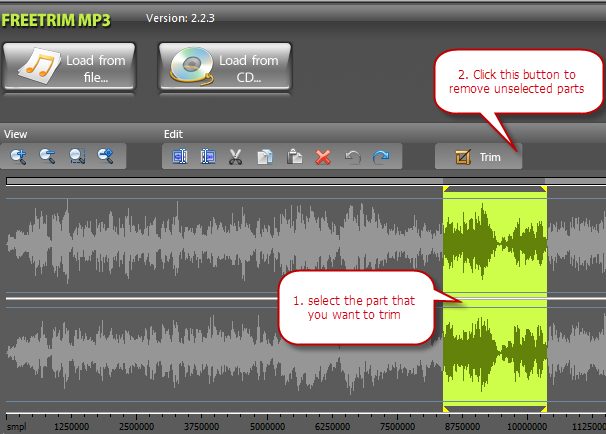Screen dimensions: 606x434
Task: Zoom out of the waveform
Action: [48, 157]
